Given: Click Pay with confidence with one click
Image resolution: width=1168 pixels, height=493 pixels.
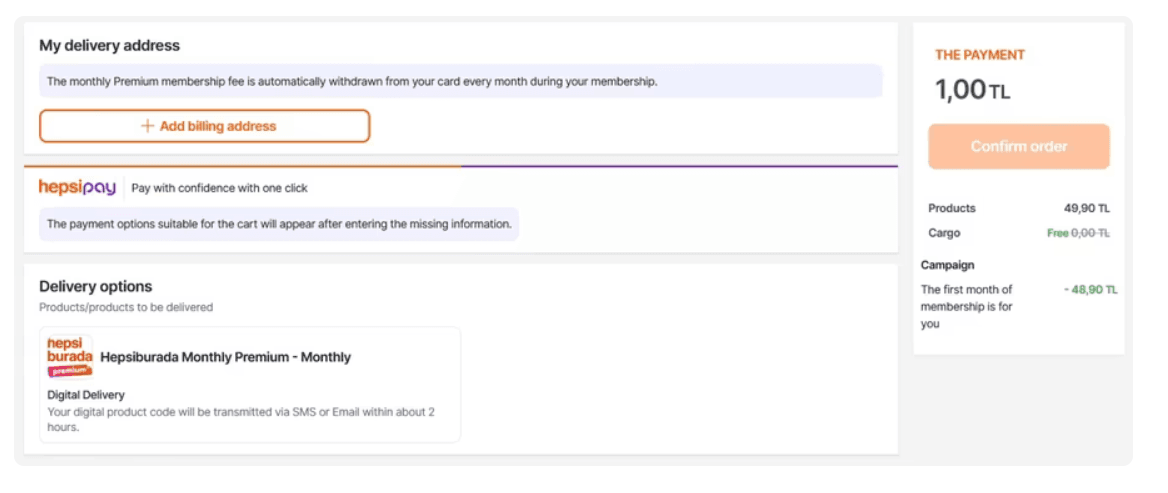Looking at the screenshot, I should click(220, 188).
